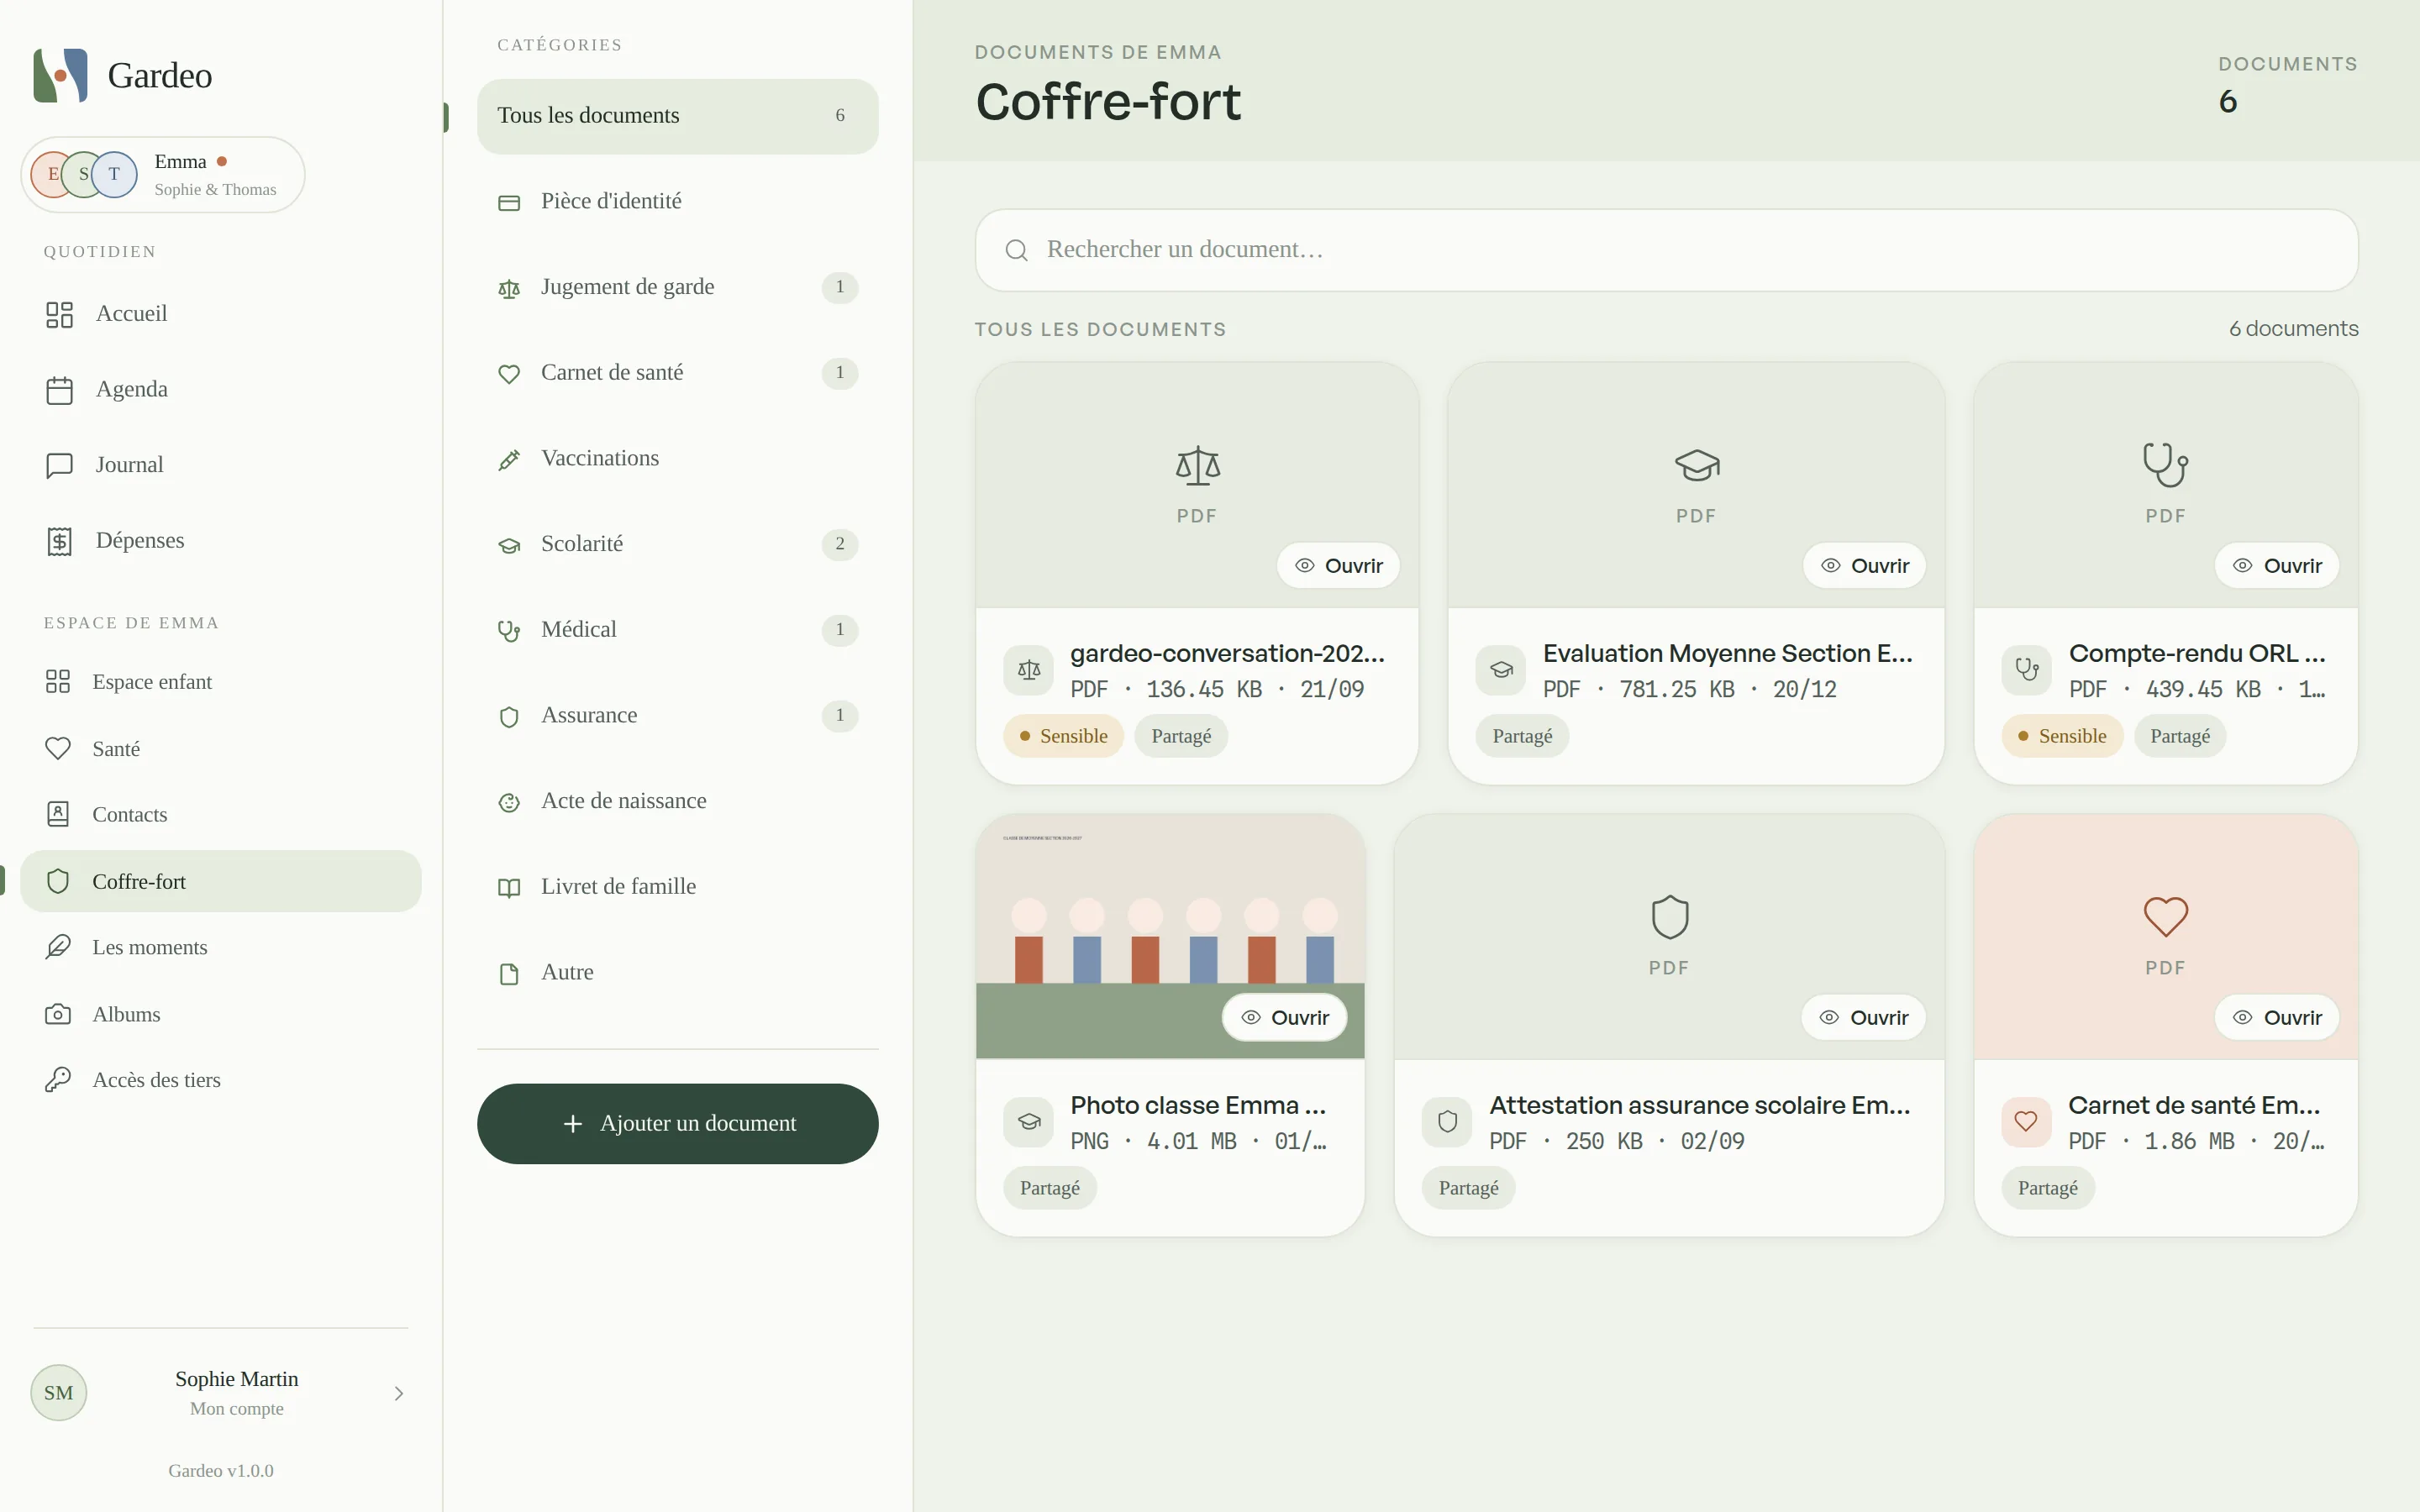Click Partagé tag on Attestation assurance card

tap(1467, 1188)
